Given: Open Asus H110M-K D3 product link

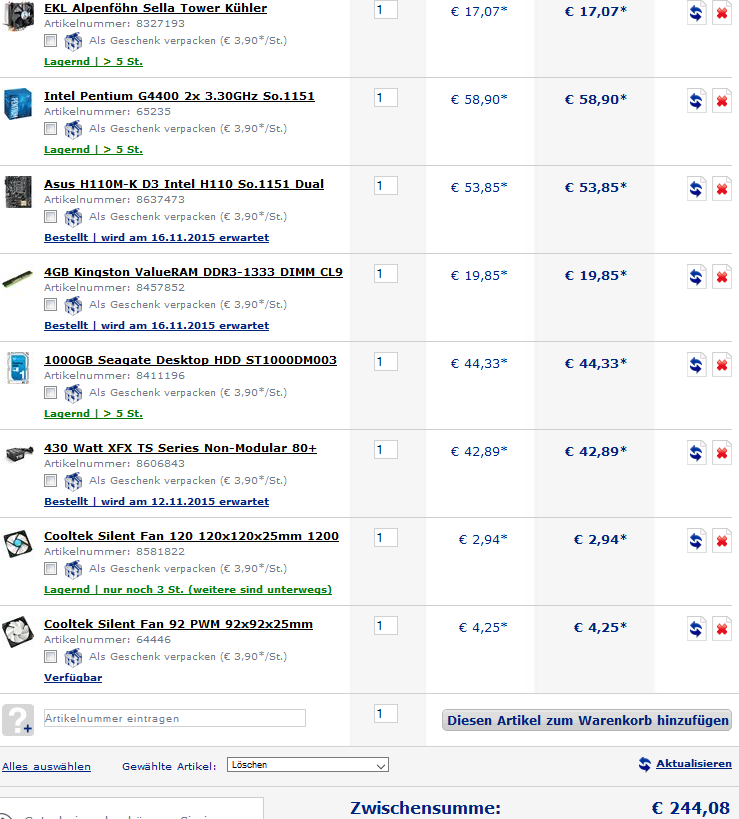Looking at the screenshot, I should (184, 184).
